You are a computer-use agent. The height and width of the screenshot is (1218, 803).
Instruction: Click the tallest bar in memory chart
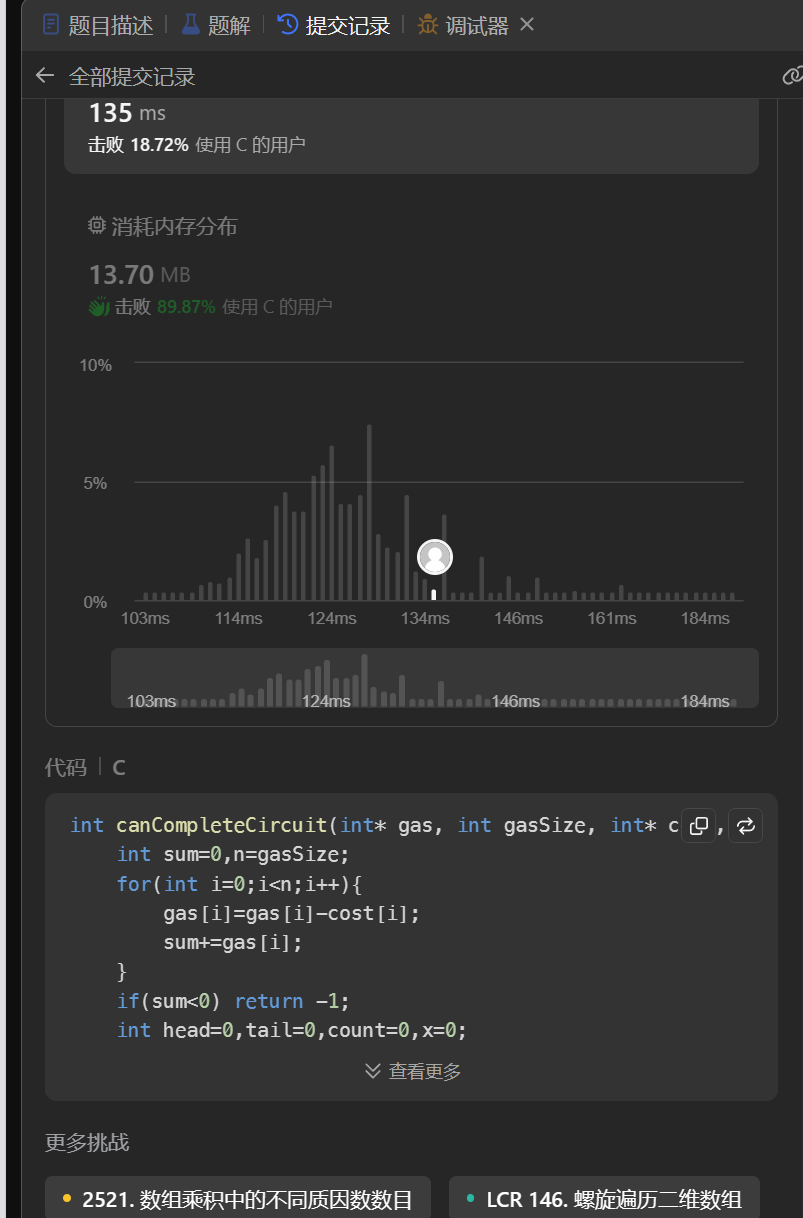[x=369, y=512]
